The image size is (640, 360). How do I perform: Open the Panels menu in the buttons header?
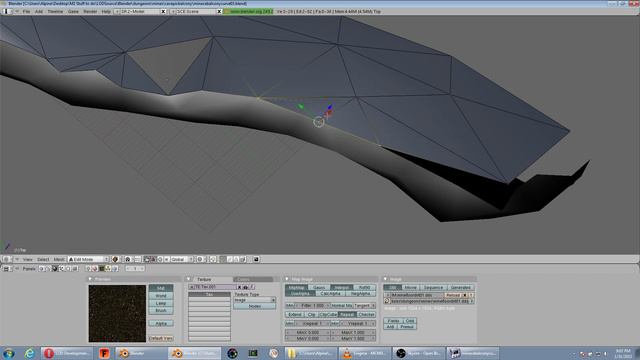[29, 269]
